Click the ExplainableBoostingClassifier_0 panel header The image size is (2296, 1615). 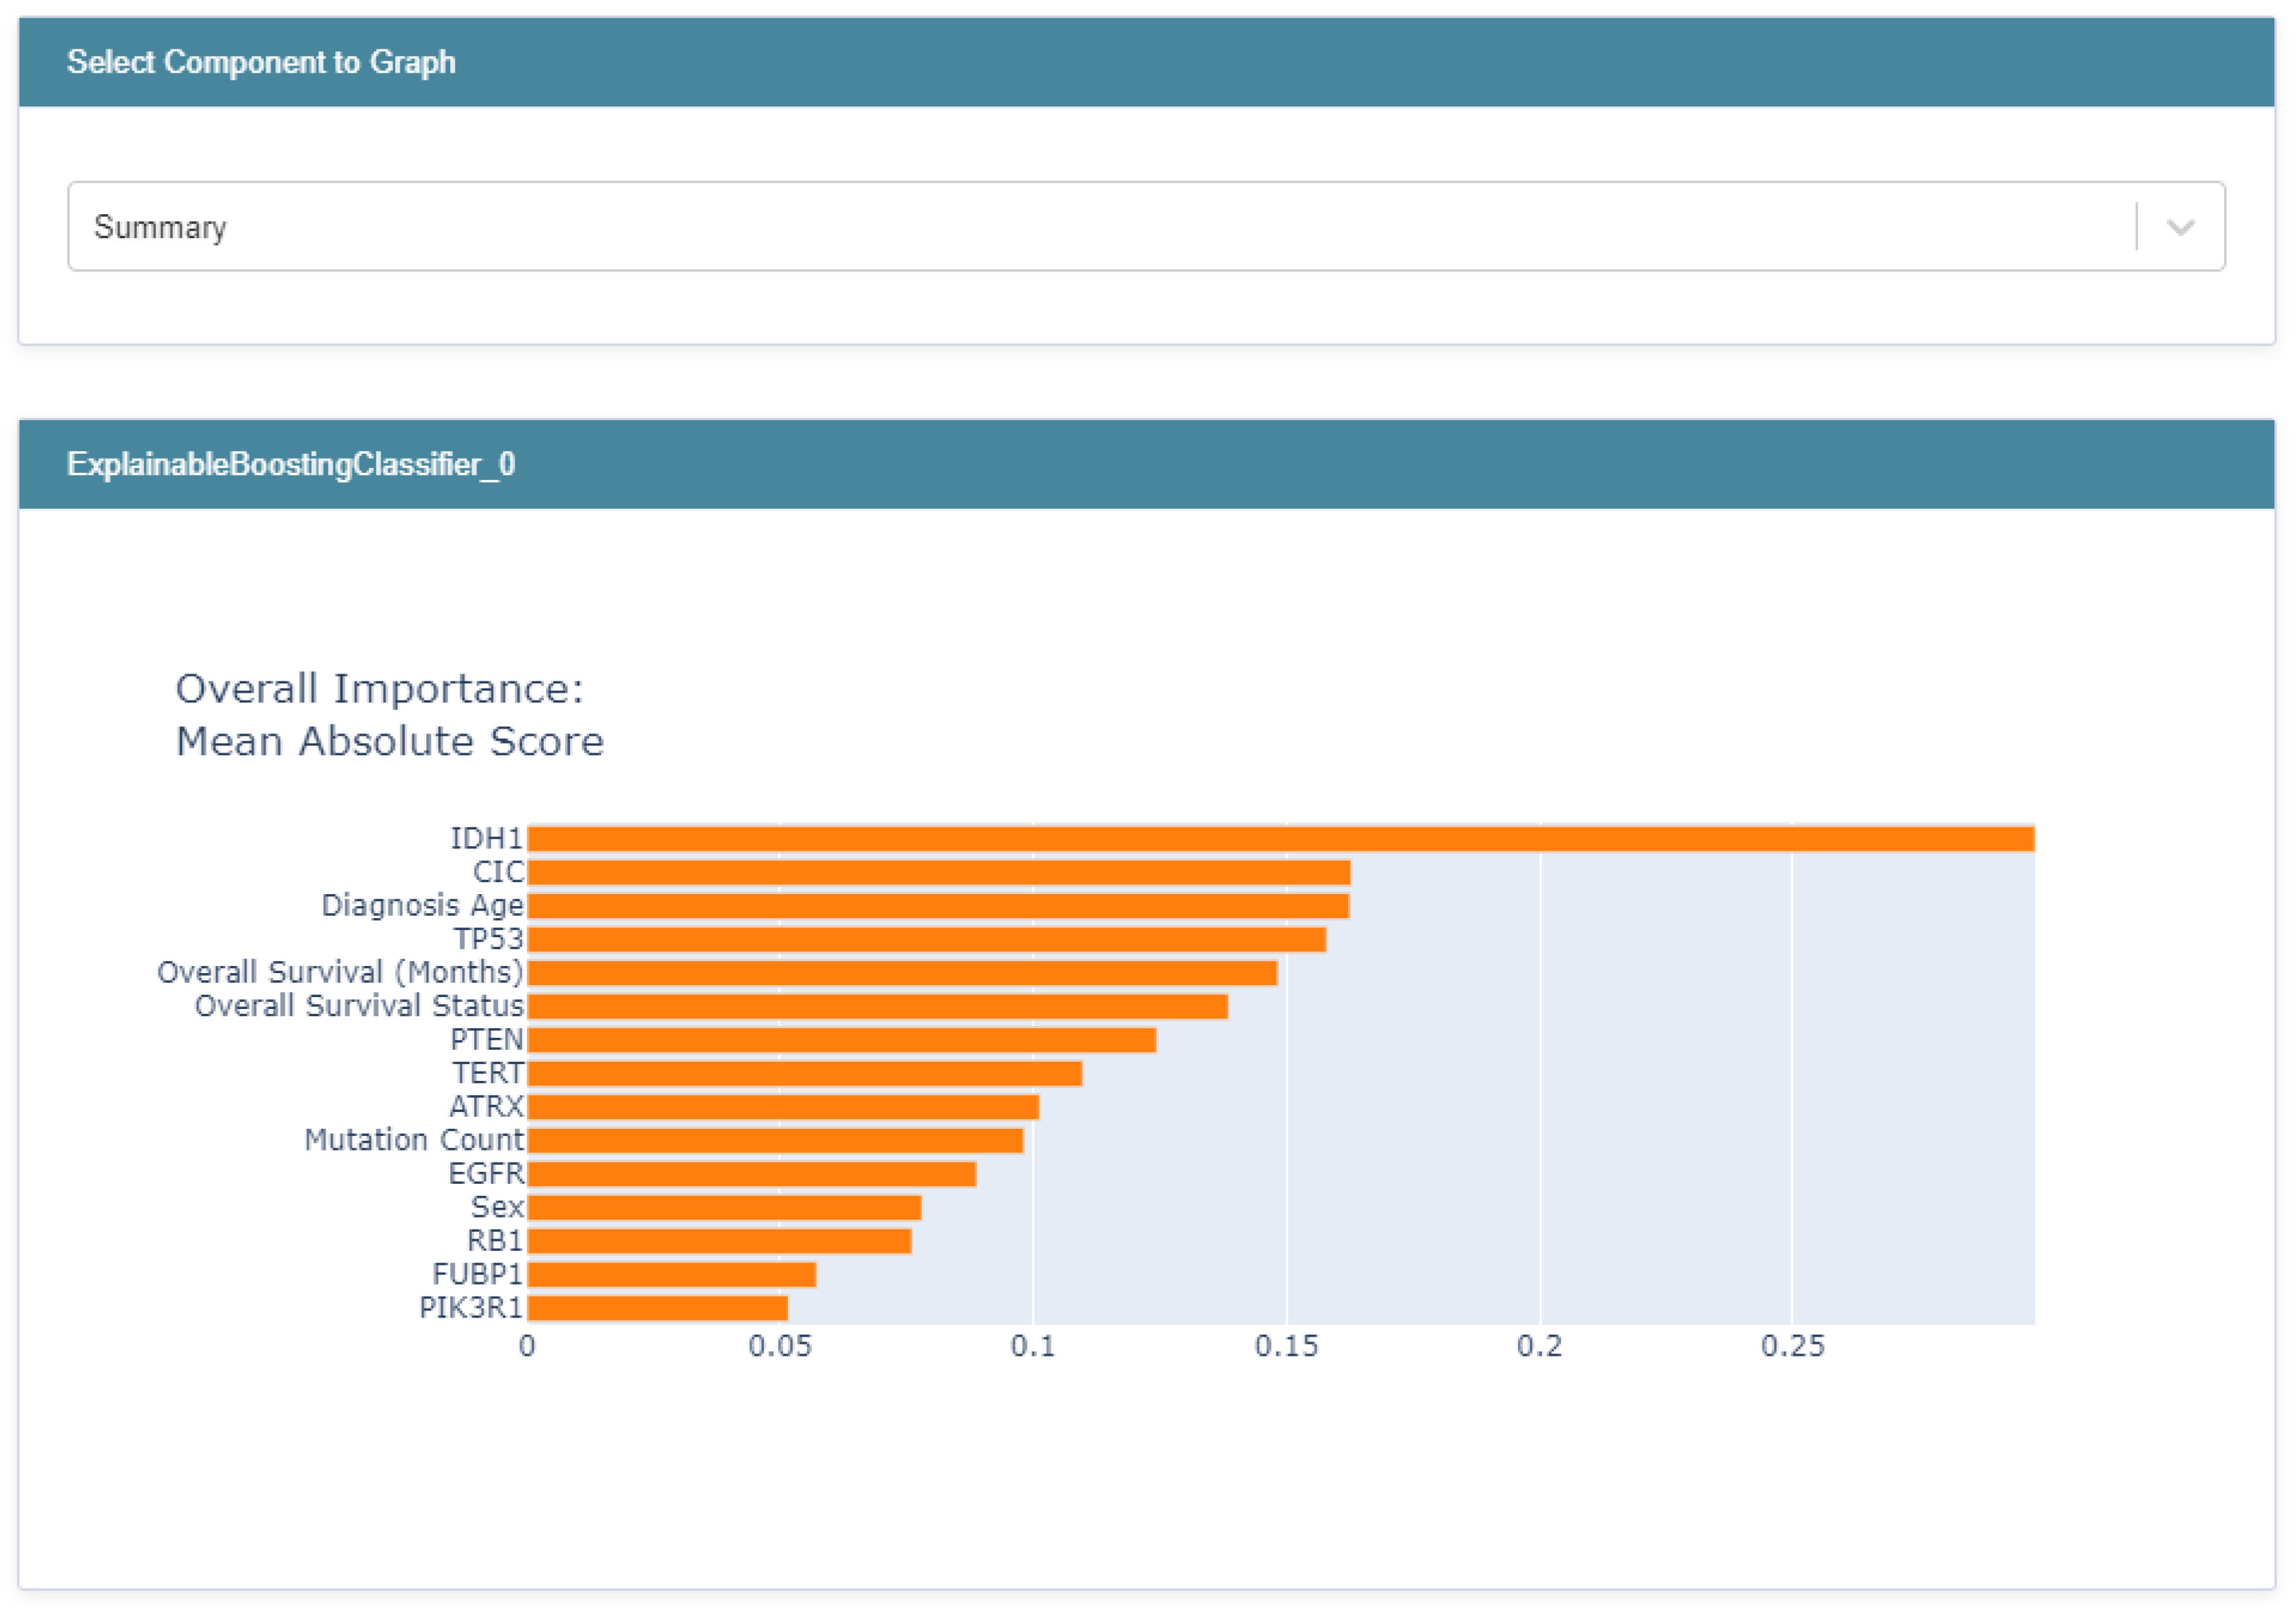(290, 464)
